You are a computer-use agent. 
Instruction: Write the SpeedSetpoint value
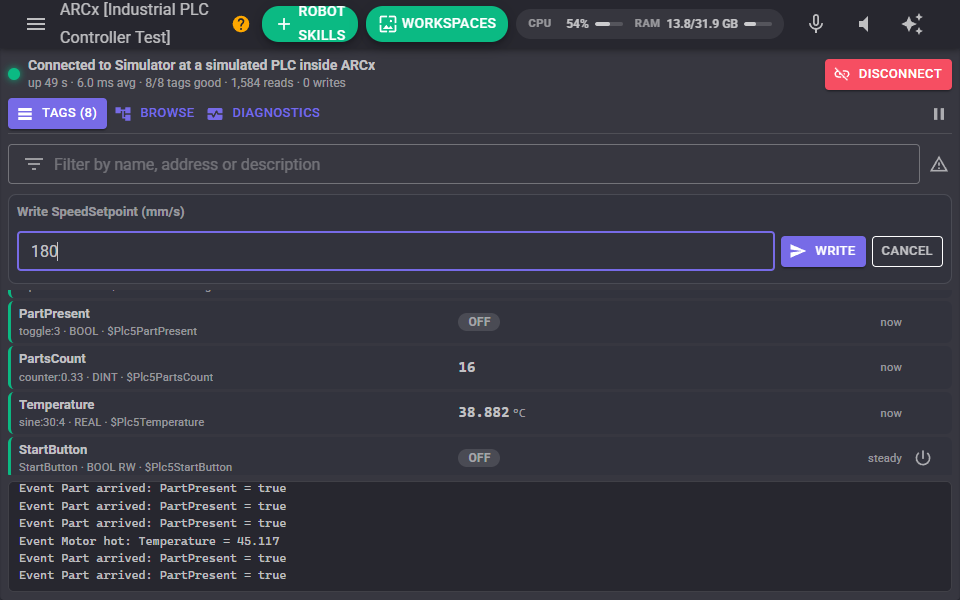(x=823, y=251)
